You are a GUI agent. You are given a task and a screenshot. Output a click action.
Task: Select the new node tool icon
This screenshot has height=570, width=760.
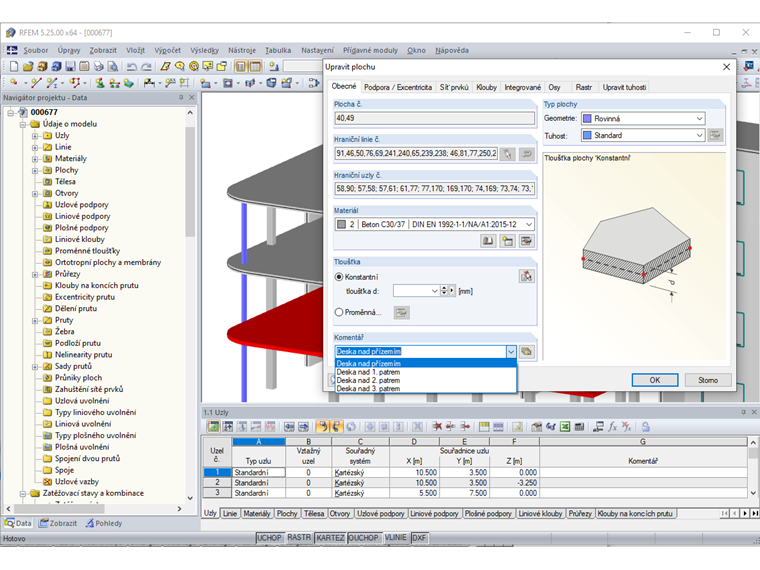pos(14,83)
